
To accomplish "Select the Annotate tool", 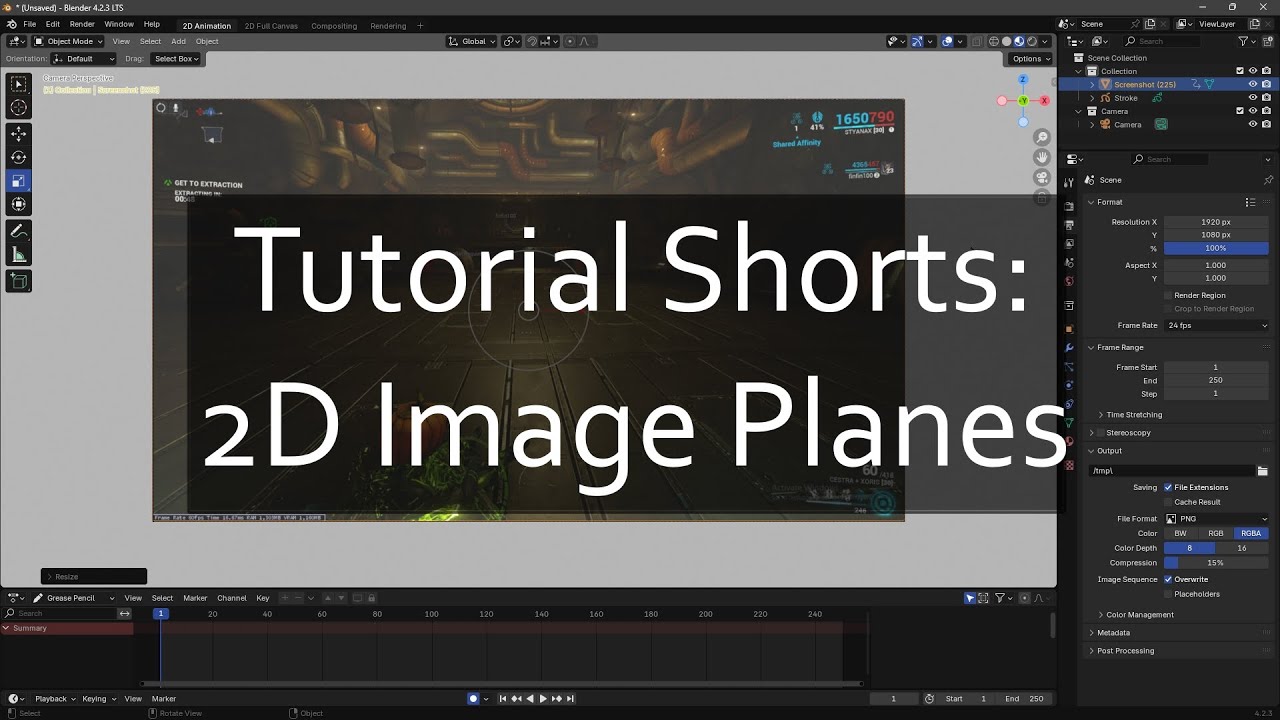I will tap(19, 231).
